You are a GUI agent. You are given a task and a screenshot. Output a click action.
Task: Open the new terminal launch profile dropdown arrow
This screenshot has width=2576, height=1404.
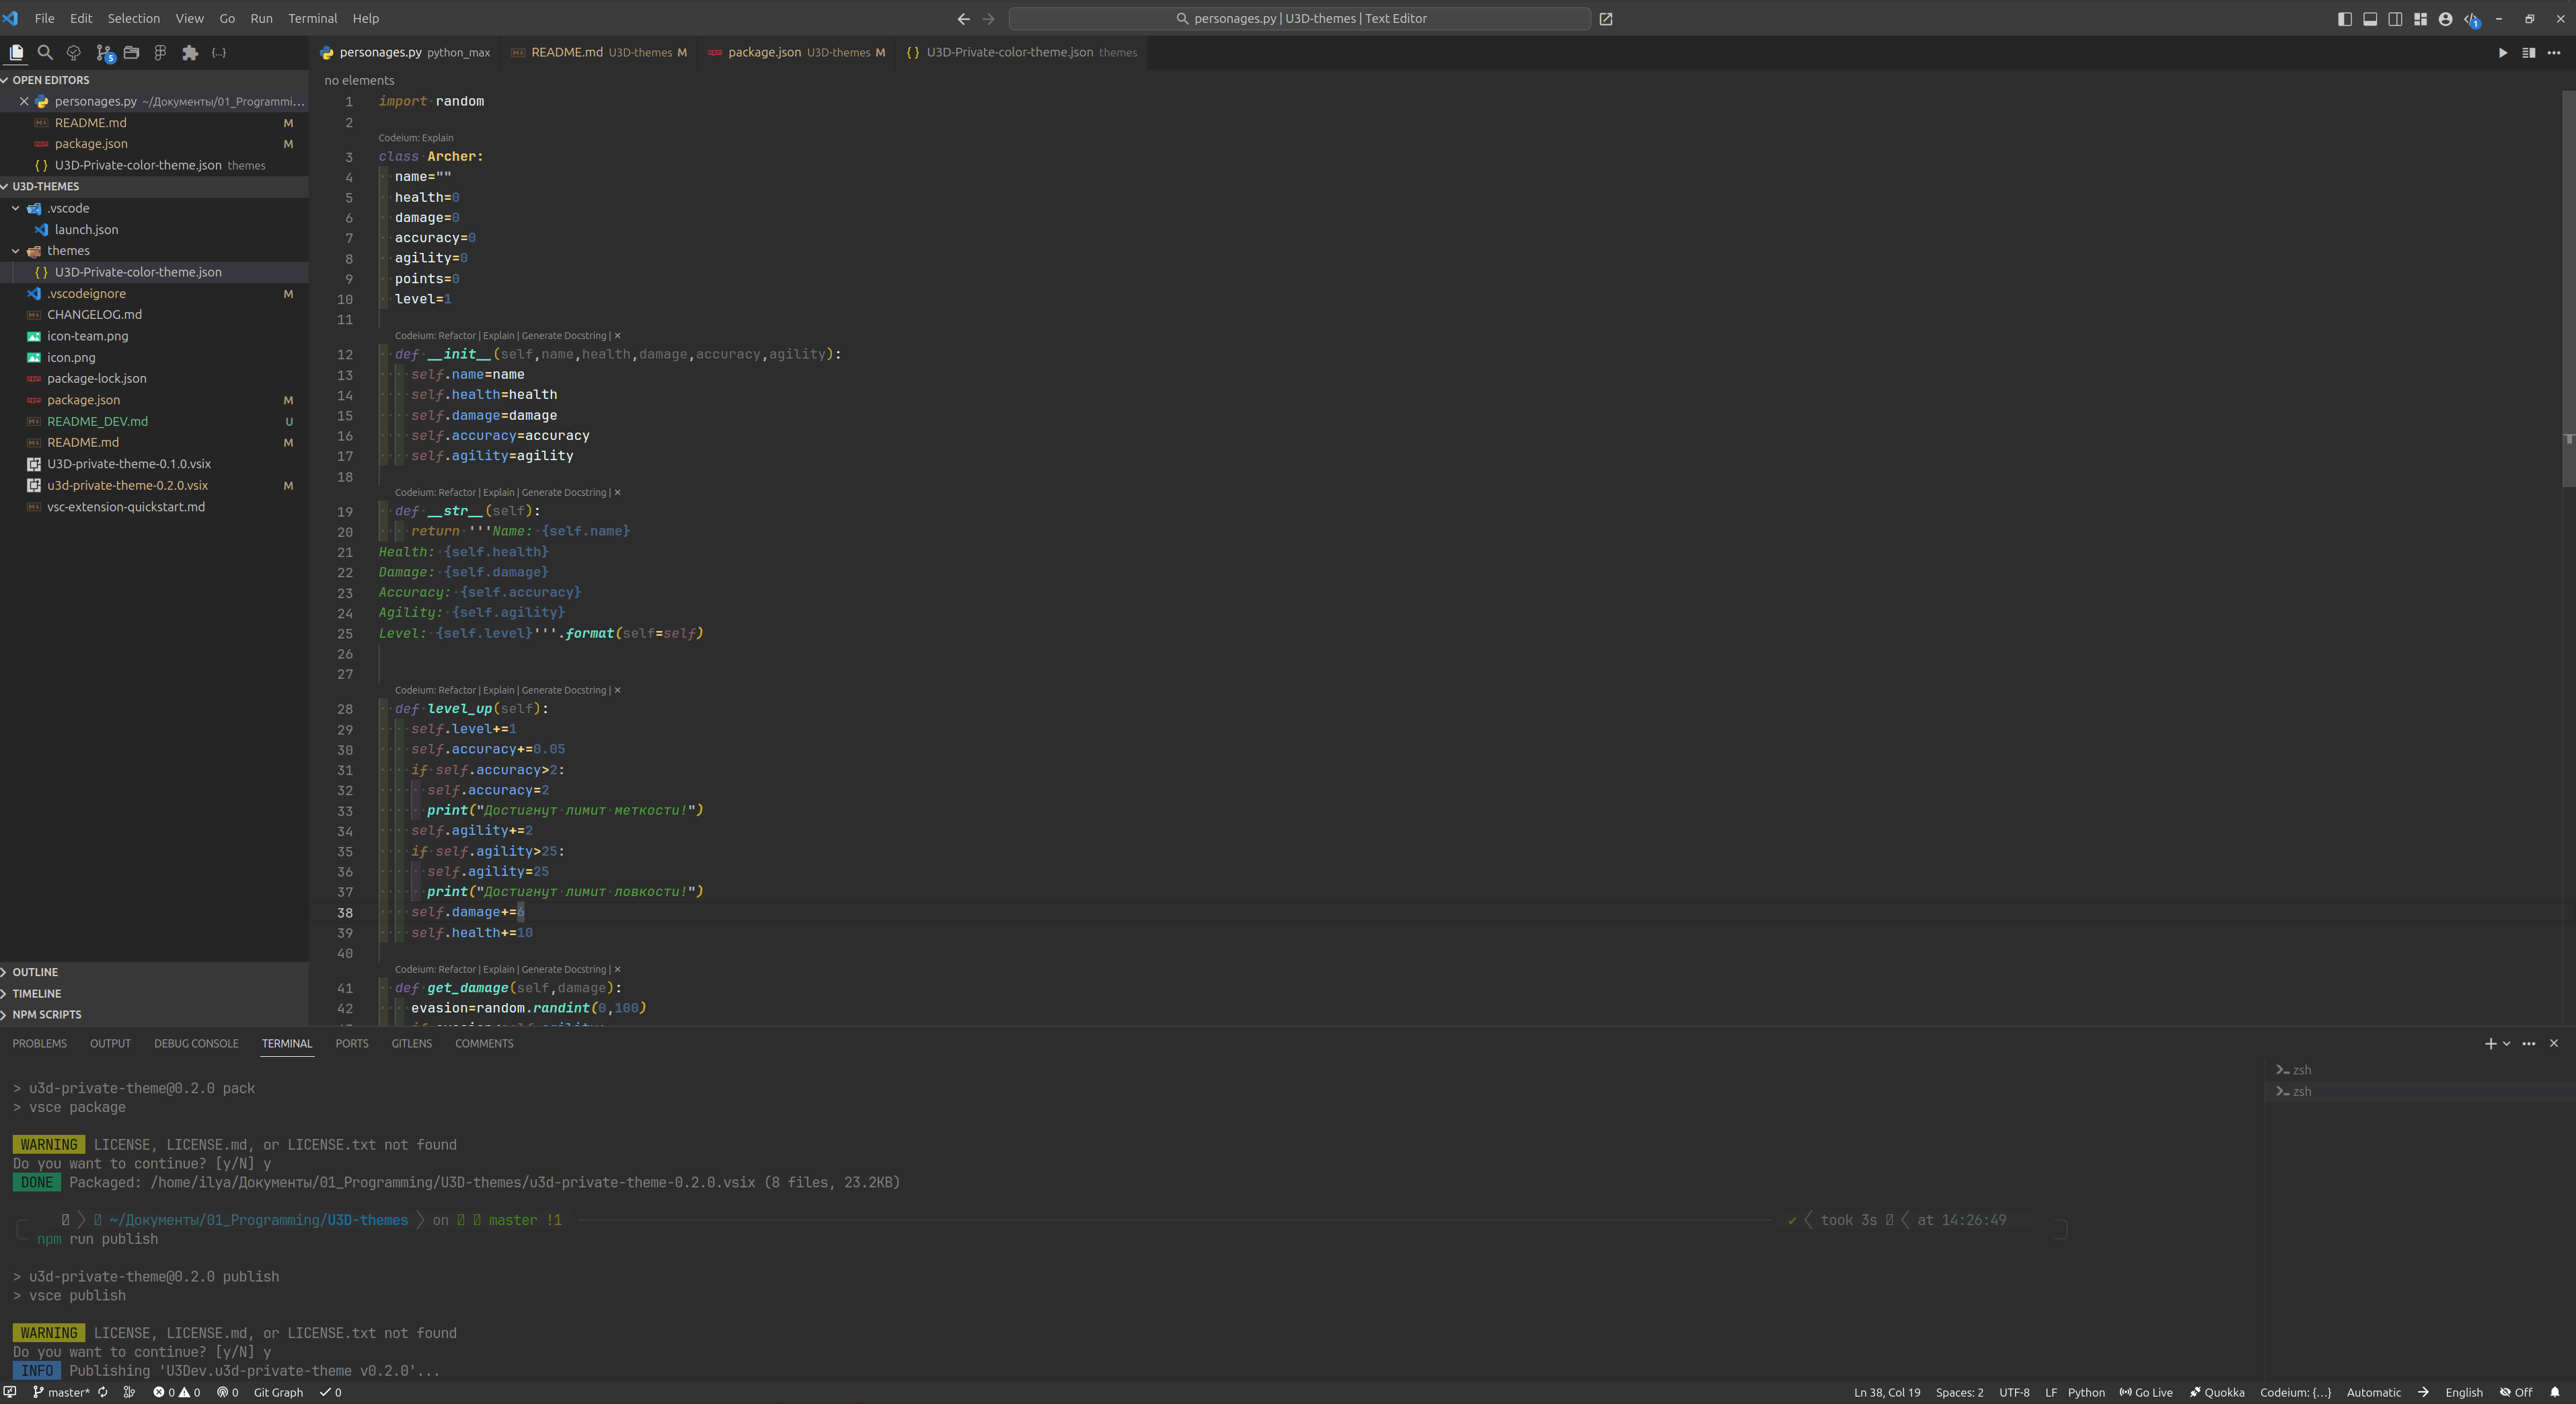click(2506, 1043)
